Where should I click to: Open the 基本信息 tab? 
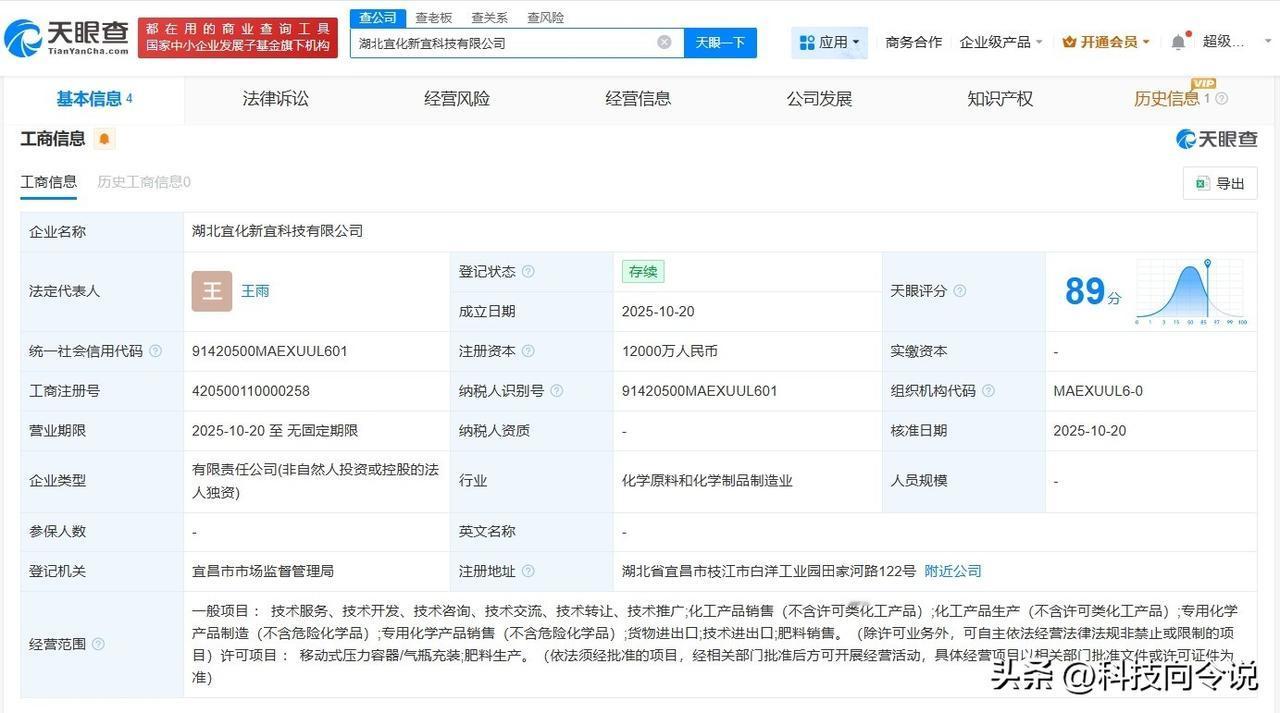point(94,99)
